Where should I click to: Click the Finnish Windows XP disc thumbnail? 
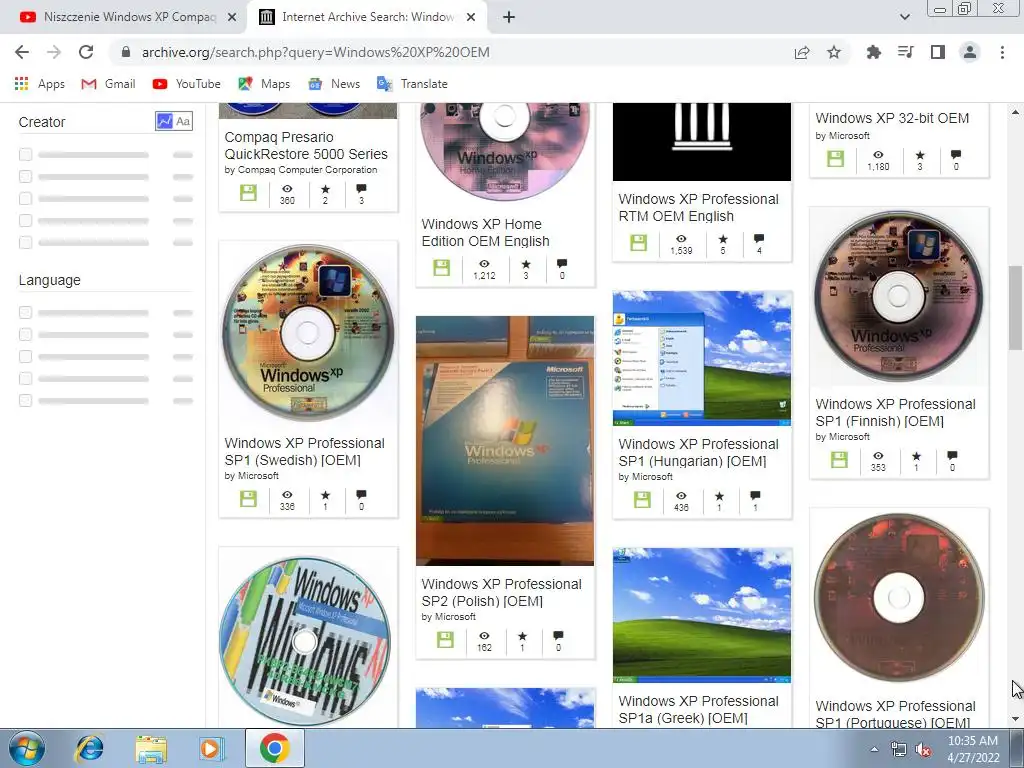coord(899,296)
